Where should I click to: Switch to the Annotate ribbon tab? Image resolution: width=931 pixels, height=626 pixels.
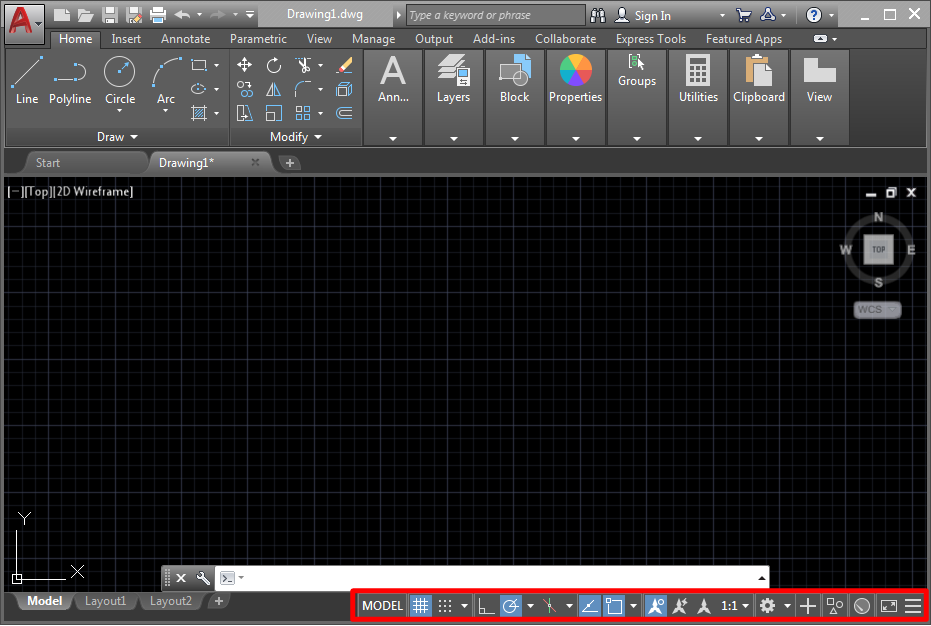(185, 39)
